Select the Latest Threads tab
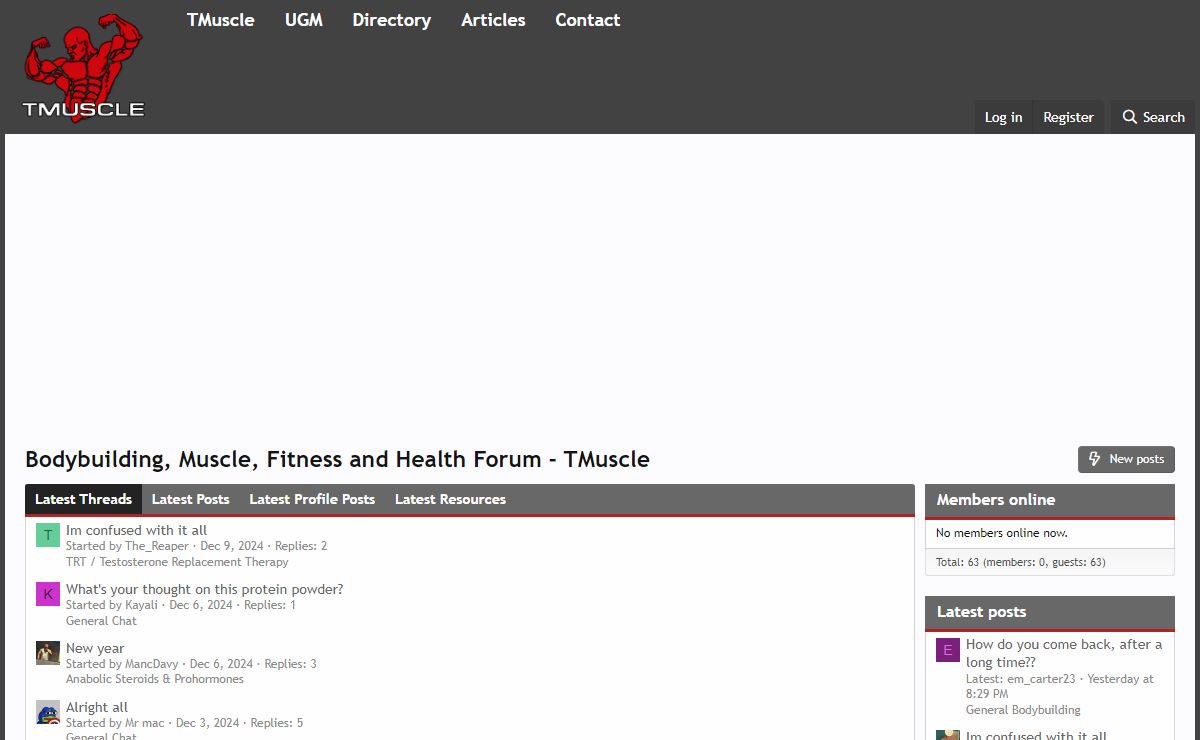This screenshot has height=740, width=1200. [84, 499]
